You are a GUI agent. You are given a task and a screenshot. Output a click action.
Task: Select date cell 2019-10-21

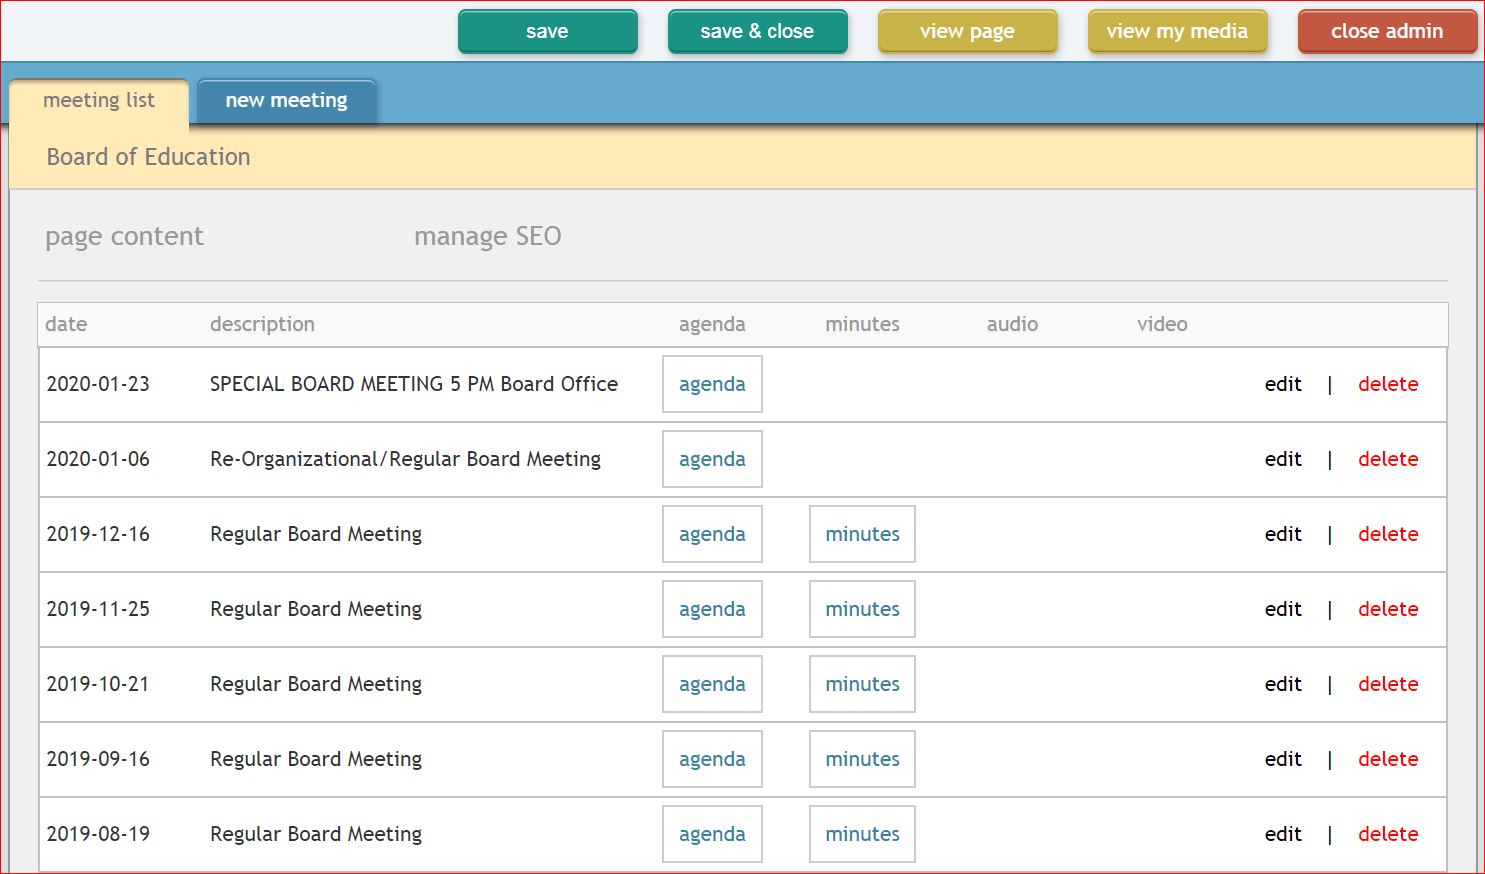[x=98, y=684]
